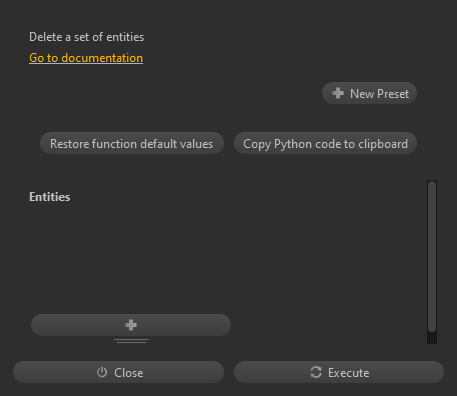Click the double-line grip handle below the plus bar
457x396 pixels.
coord(131,341)
